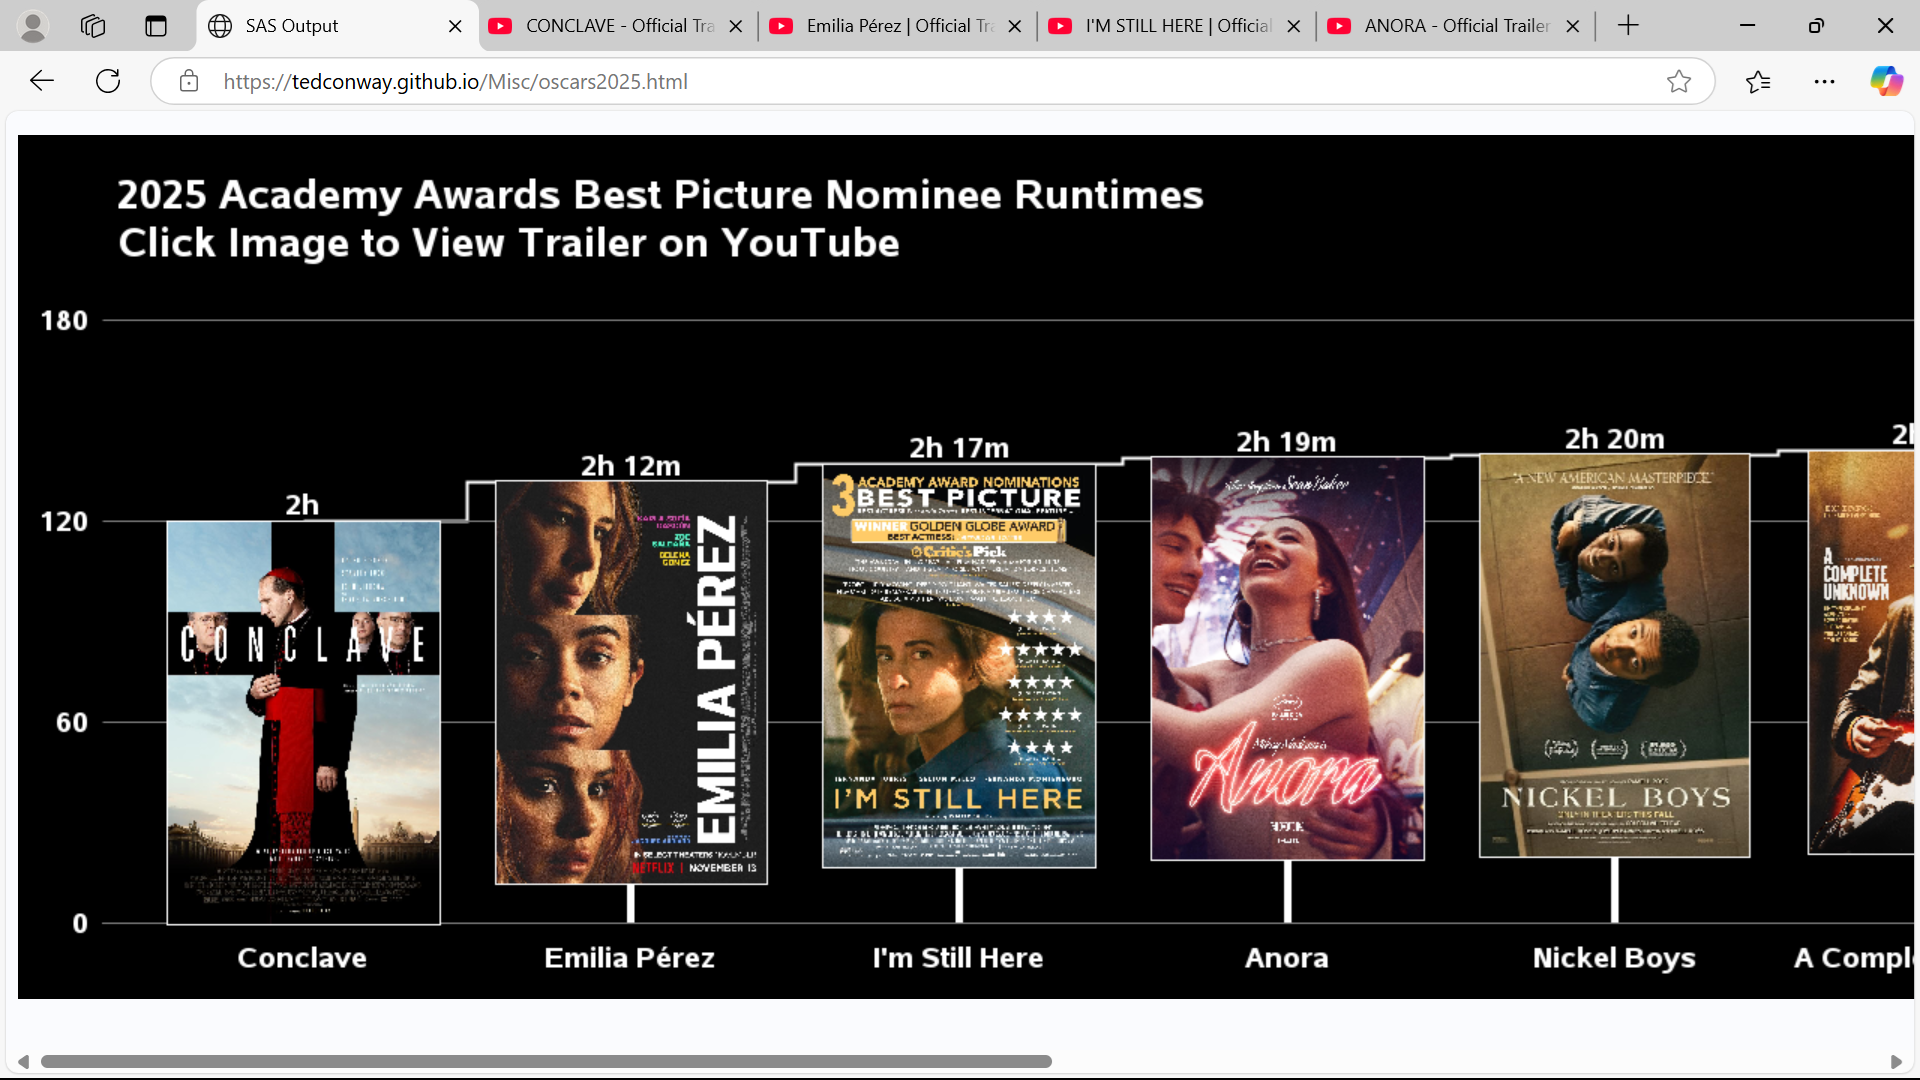The image size is (1920, 1080).
Task: Click the browser profile avatar
Action: click(x=33, y=25)
